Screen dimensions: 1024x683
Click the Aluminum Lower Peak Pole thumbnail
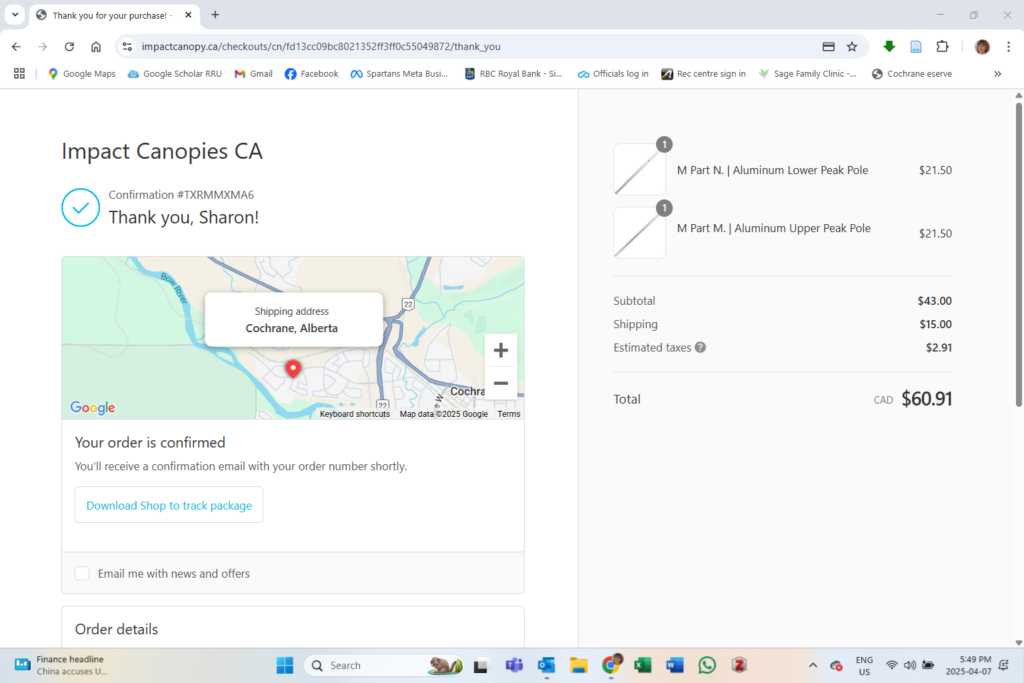pos(639,170)
